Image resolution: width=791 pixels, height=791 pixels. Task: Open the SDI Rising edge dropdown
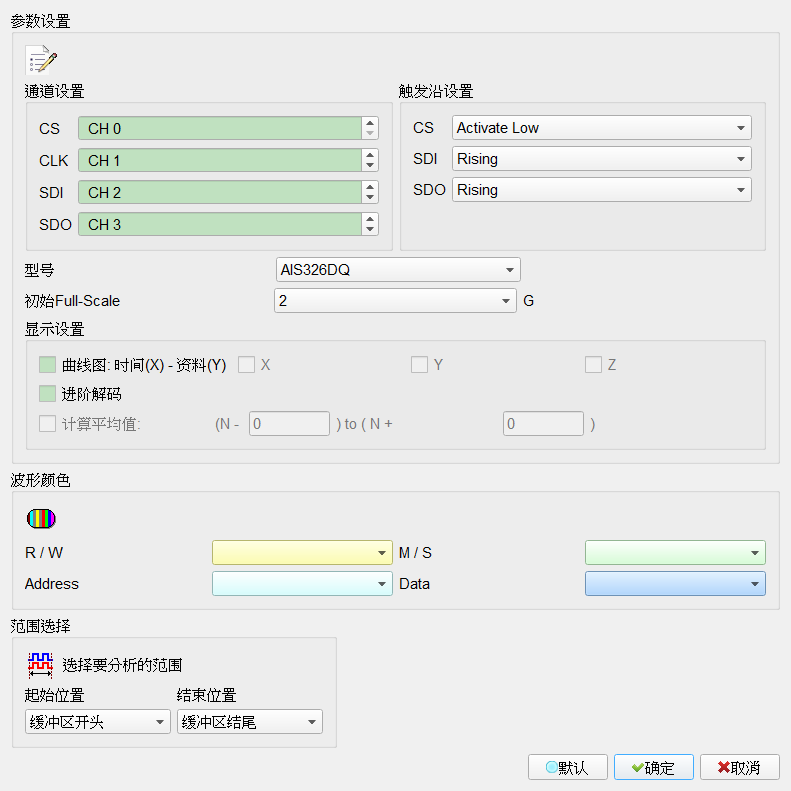601,159
